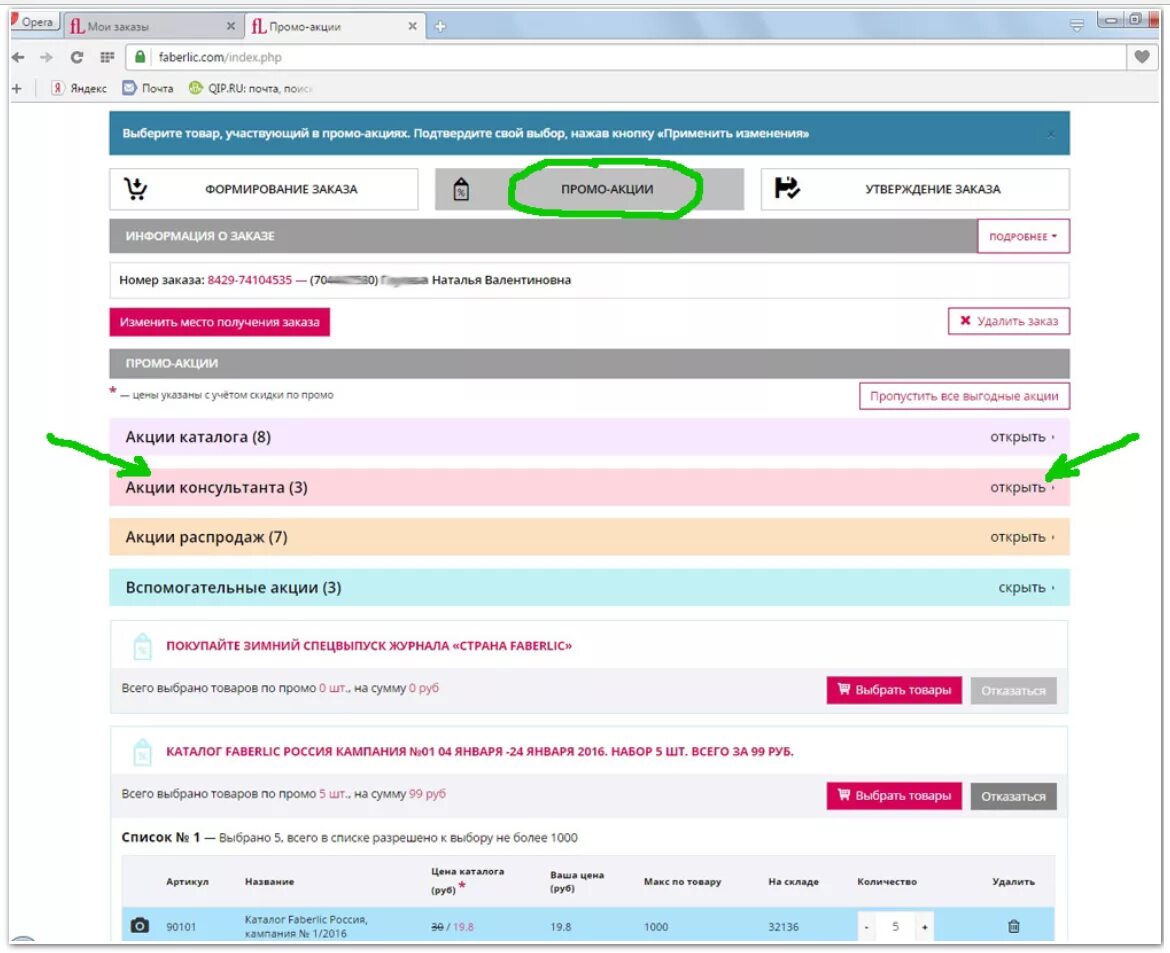
Task: Open order number 8429-74104535 link
Action: (x=249, y=280)
